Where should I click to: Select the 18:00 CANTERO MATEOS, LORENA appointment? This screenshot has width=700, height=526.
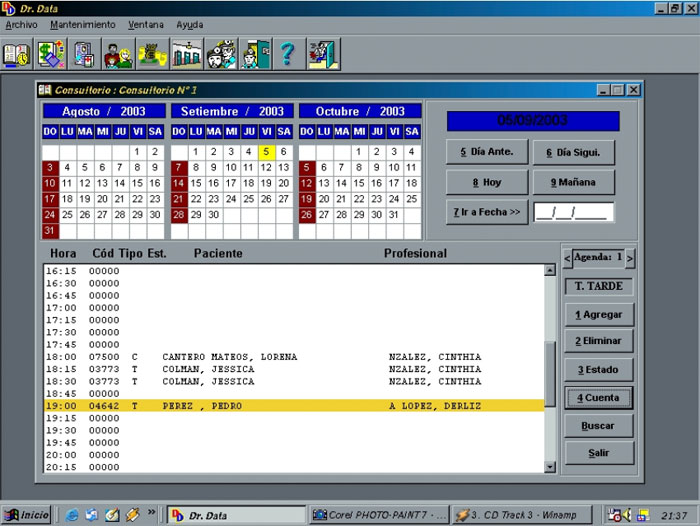294,357
